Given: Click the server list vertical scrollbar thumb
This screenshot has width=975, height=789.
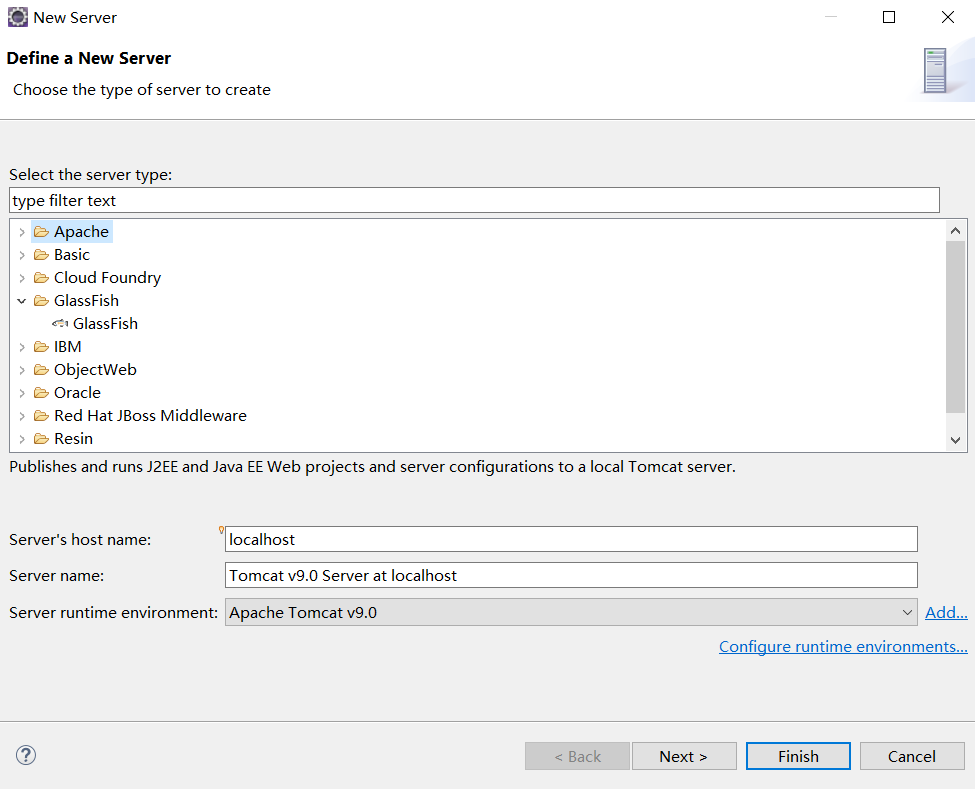Looking at the screenshot, I should [956, 327].
